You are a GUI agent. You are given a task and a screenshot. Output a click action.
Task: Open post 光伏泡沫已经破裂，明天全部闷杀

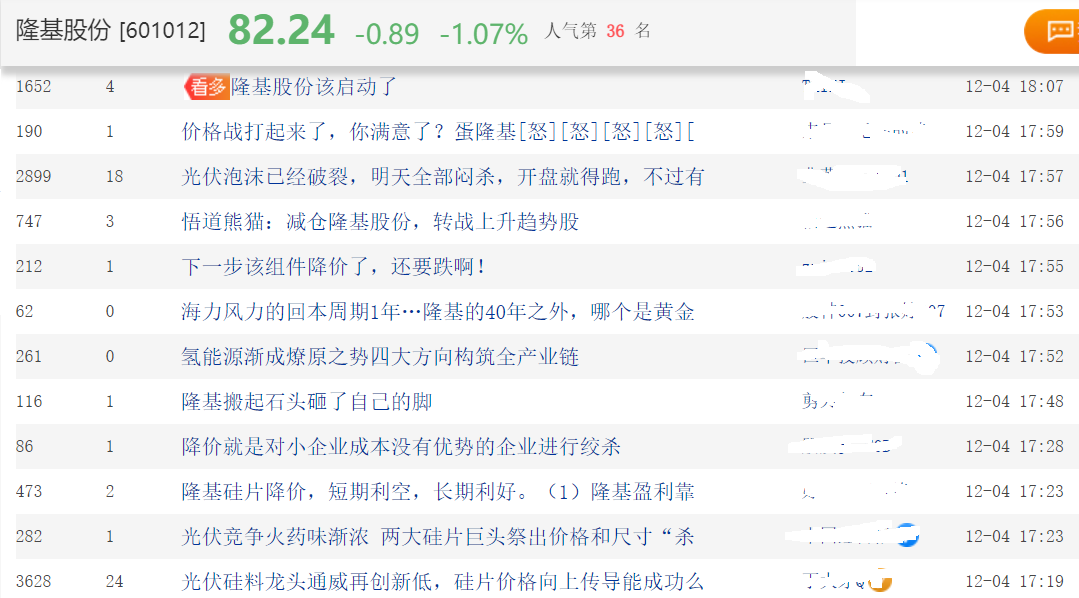point(442,177)
